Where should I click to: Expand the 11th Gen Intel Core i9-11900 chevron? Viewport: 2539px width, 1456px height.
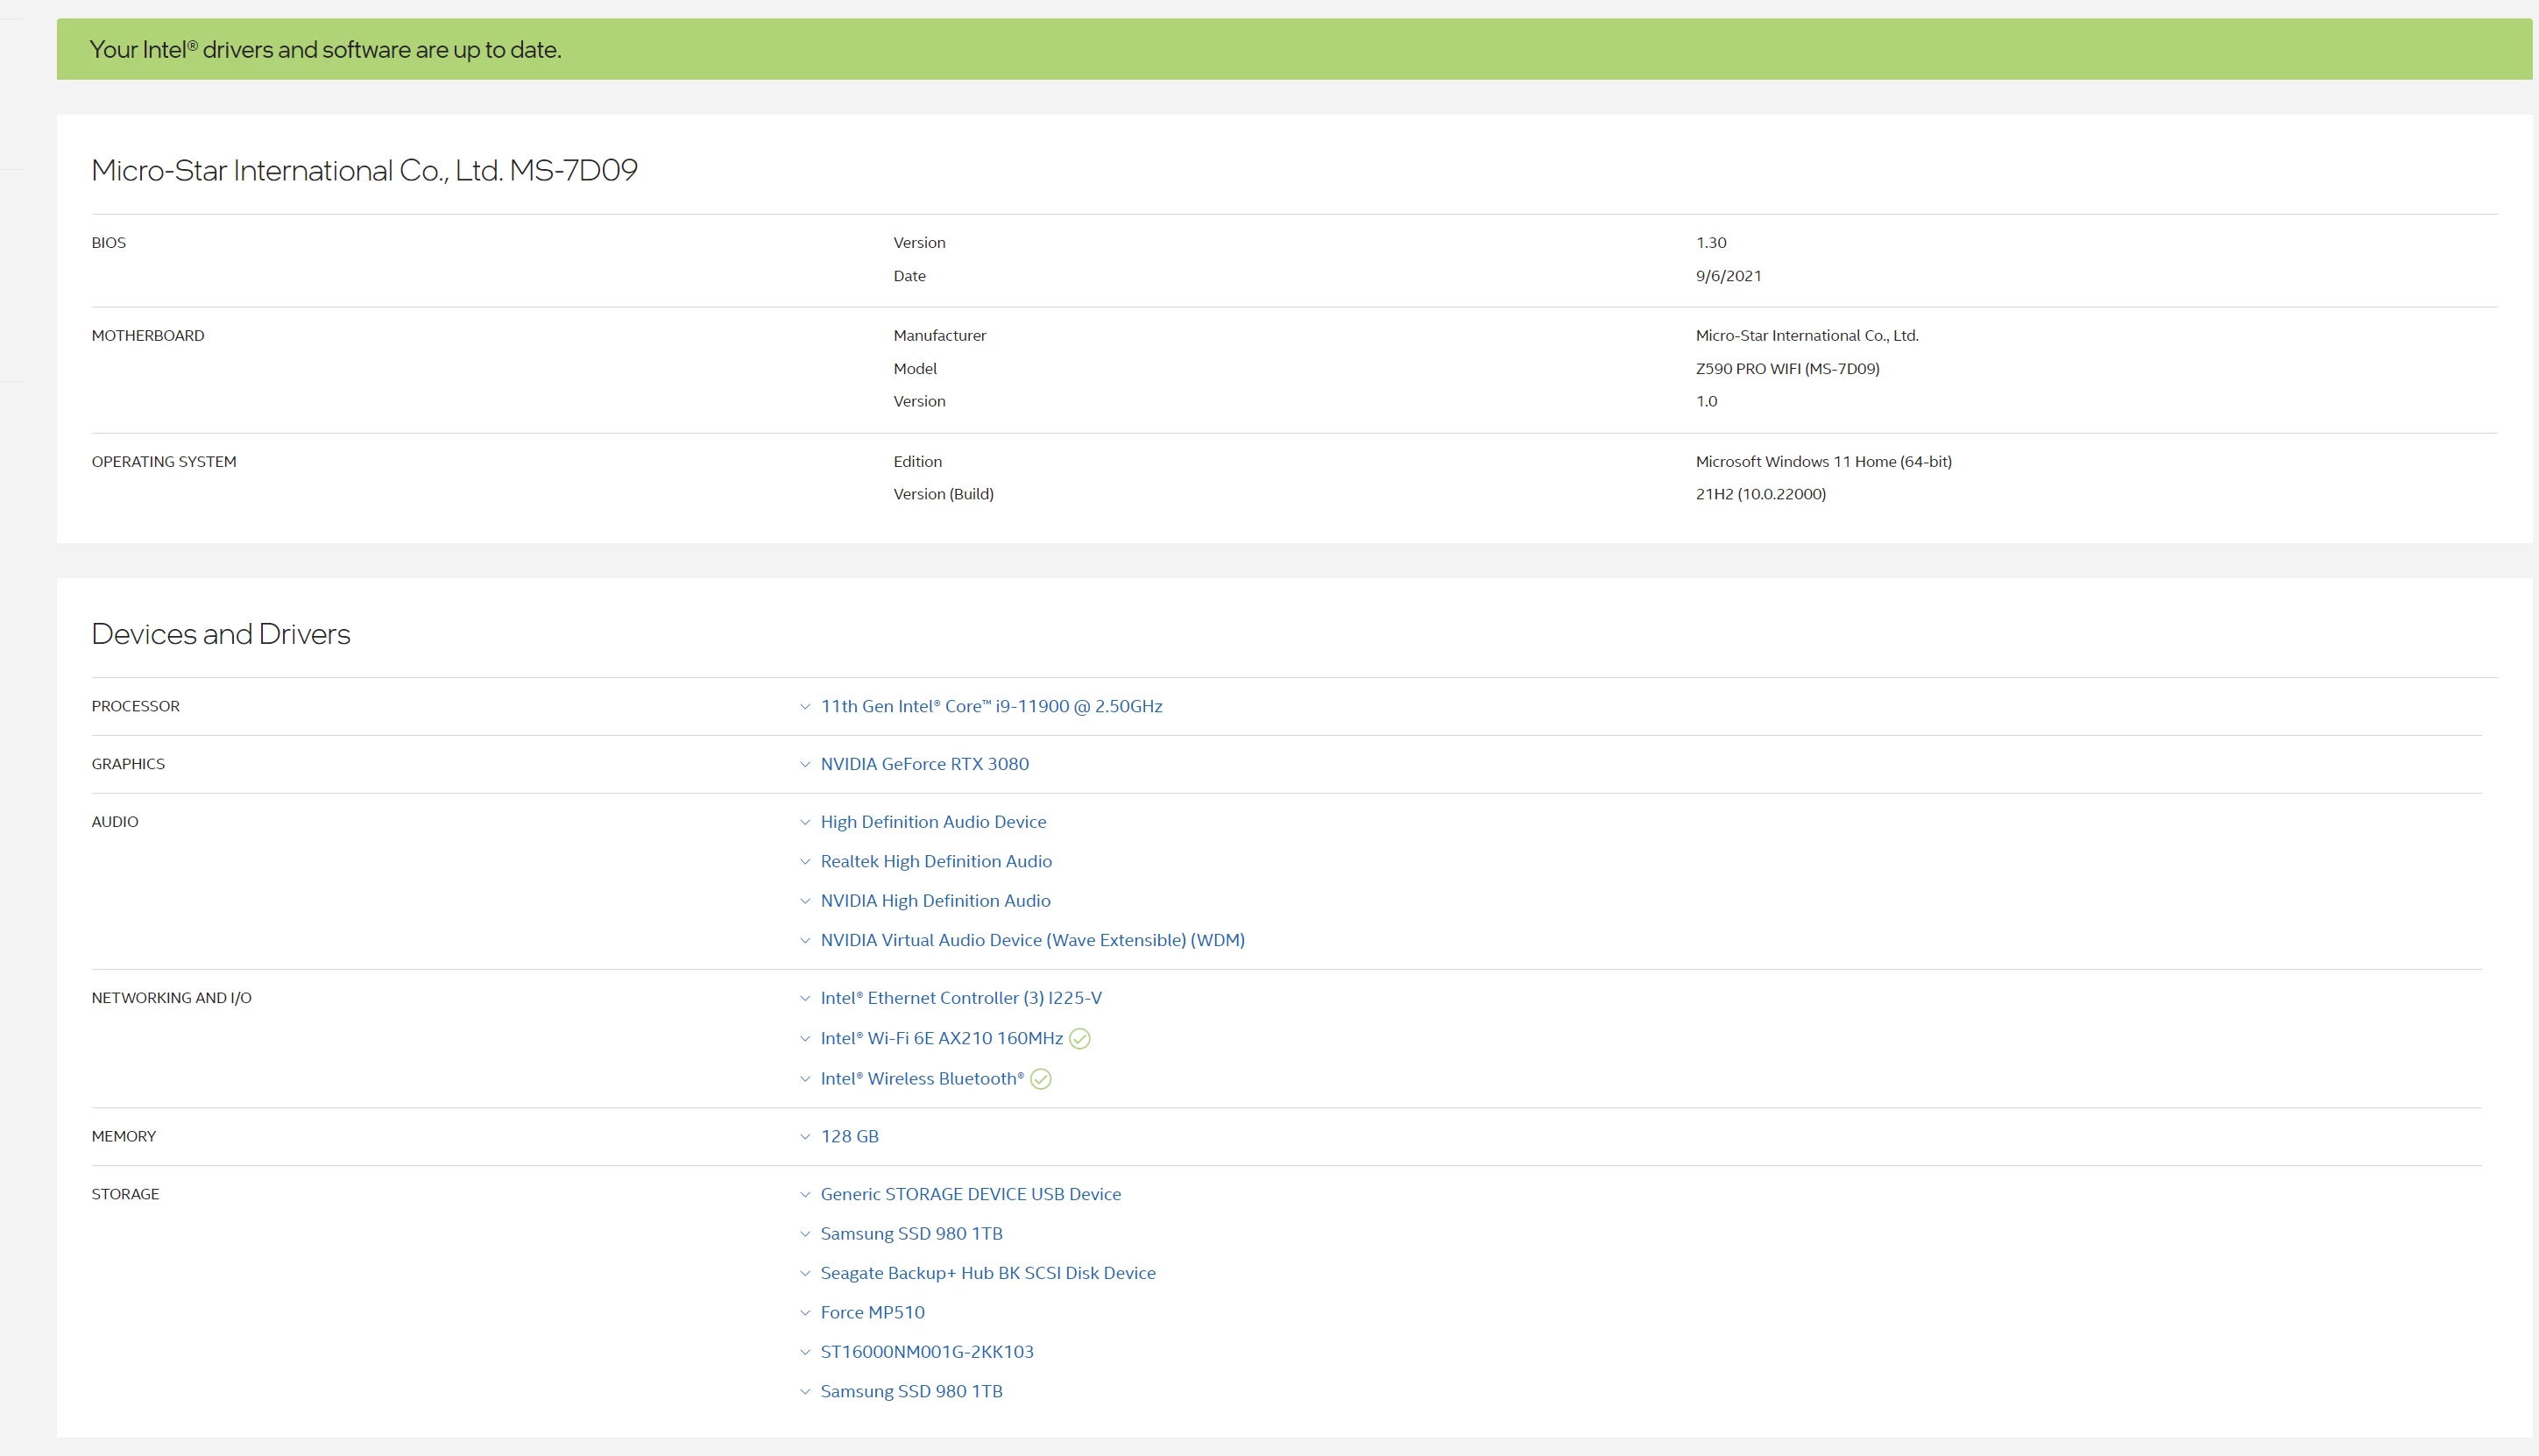click(x=805, y=707)
